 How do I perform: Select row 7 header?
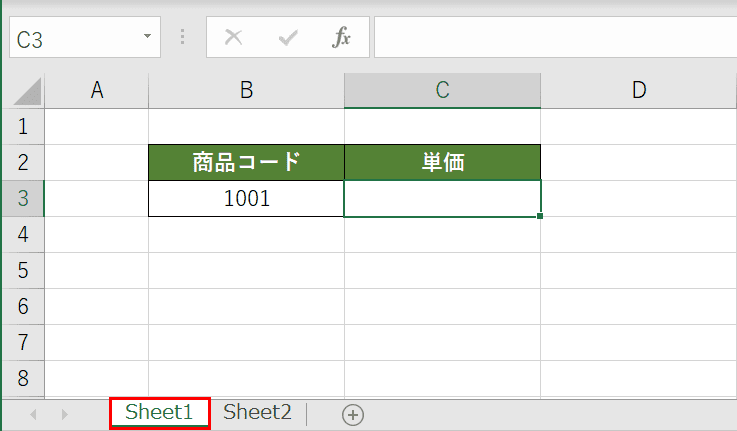pyautogui.click(x=23, y=343)
